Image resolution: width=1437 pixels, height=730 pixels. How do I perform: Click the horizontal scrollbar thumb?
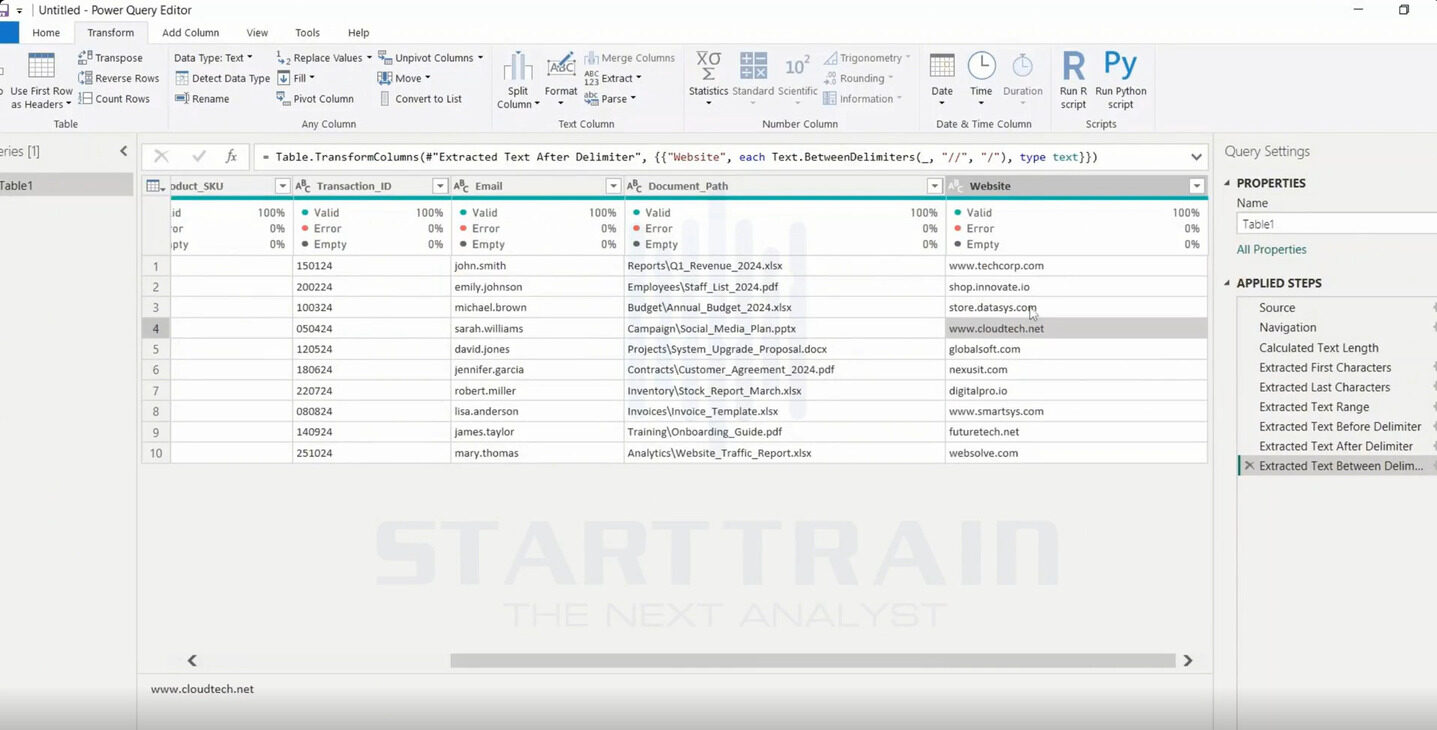point(812,661)
